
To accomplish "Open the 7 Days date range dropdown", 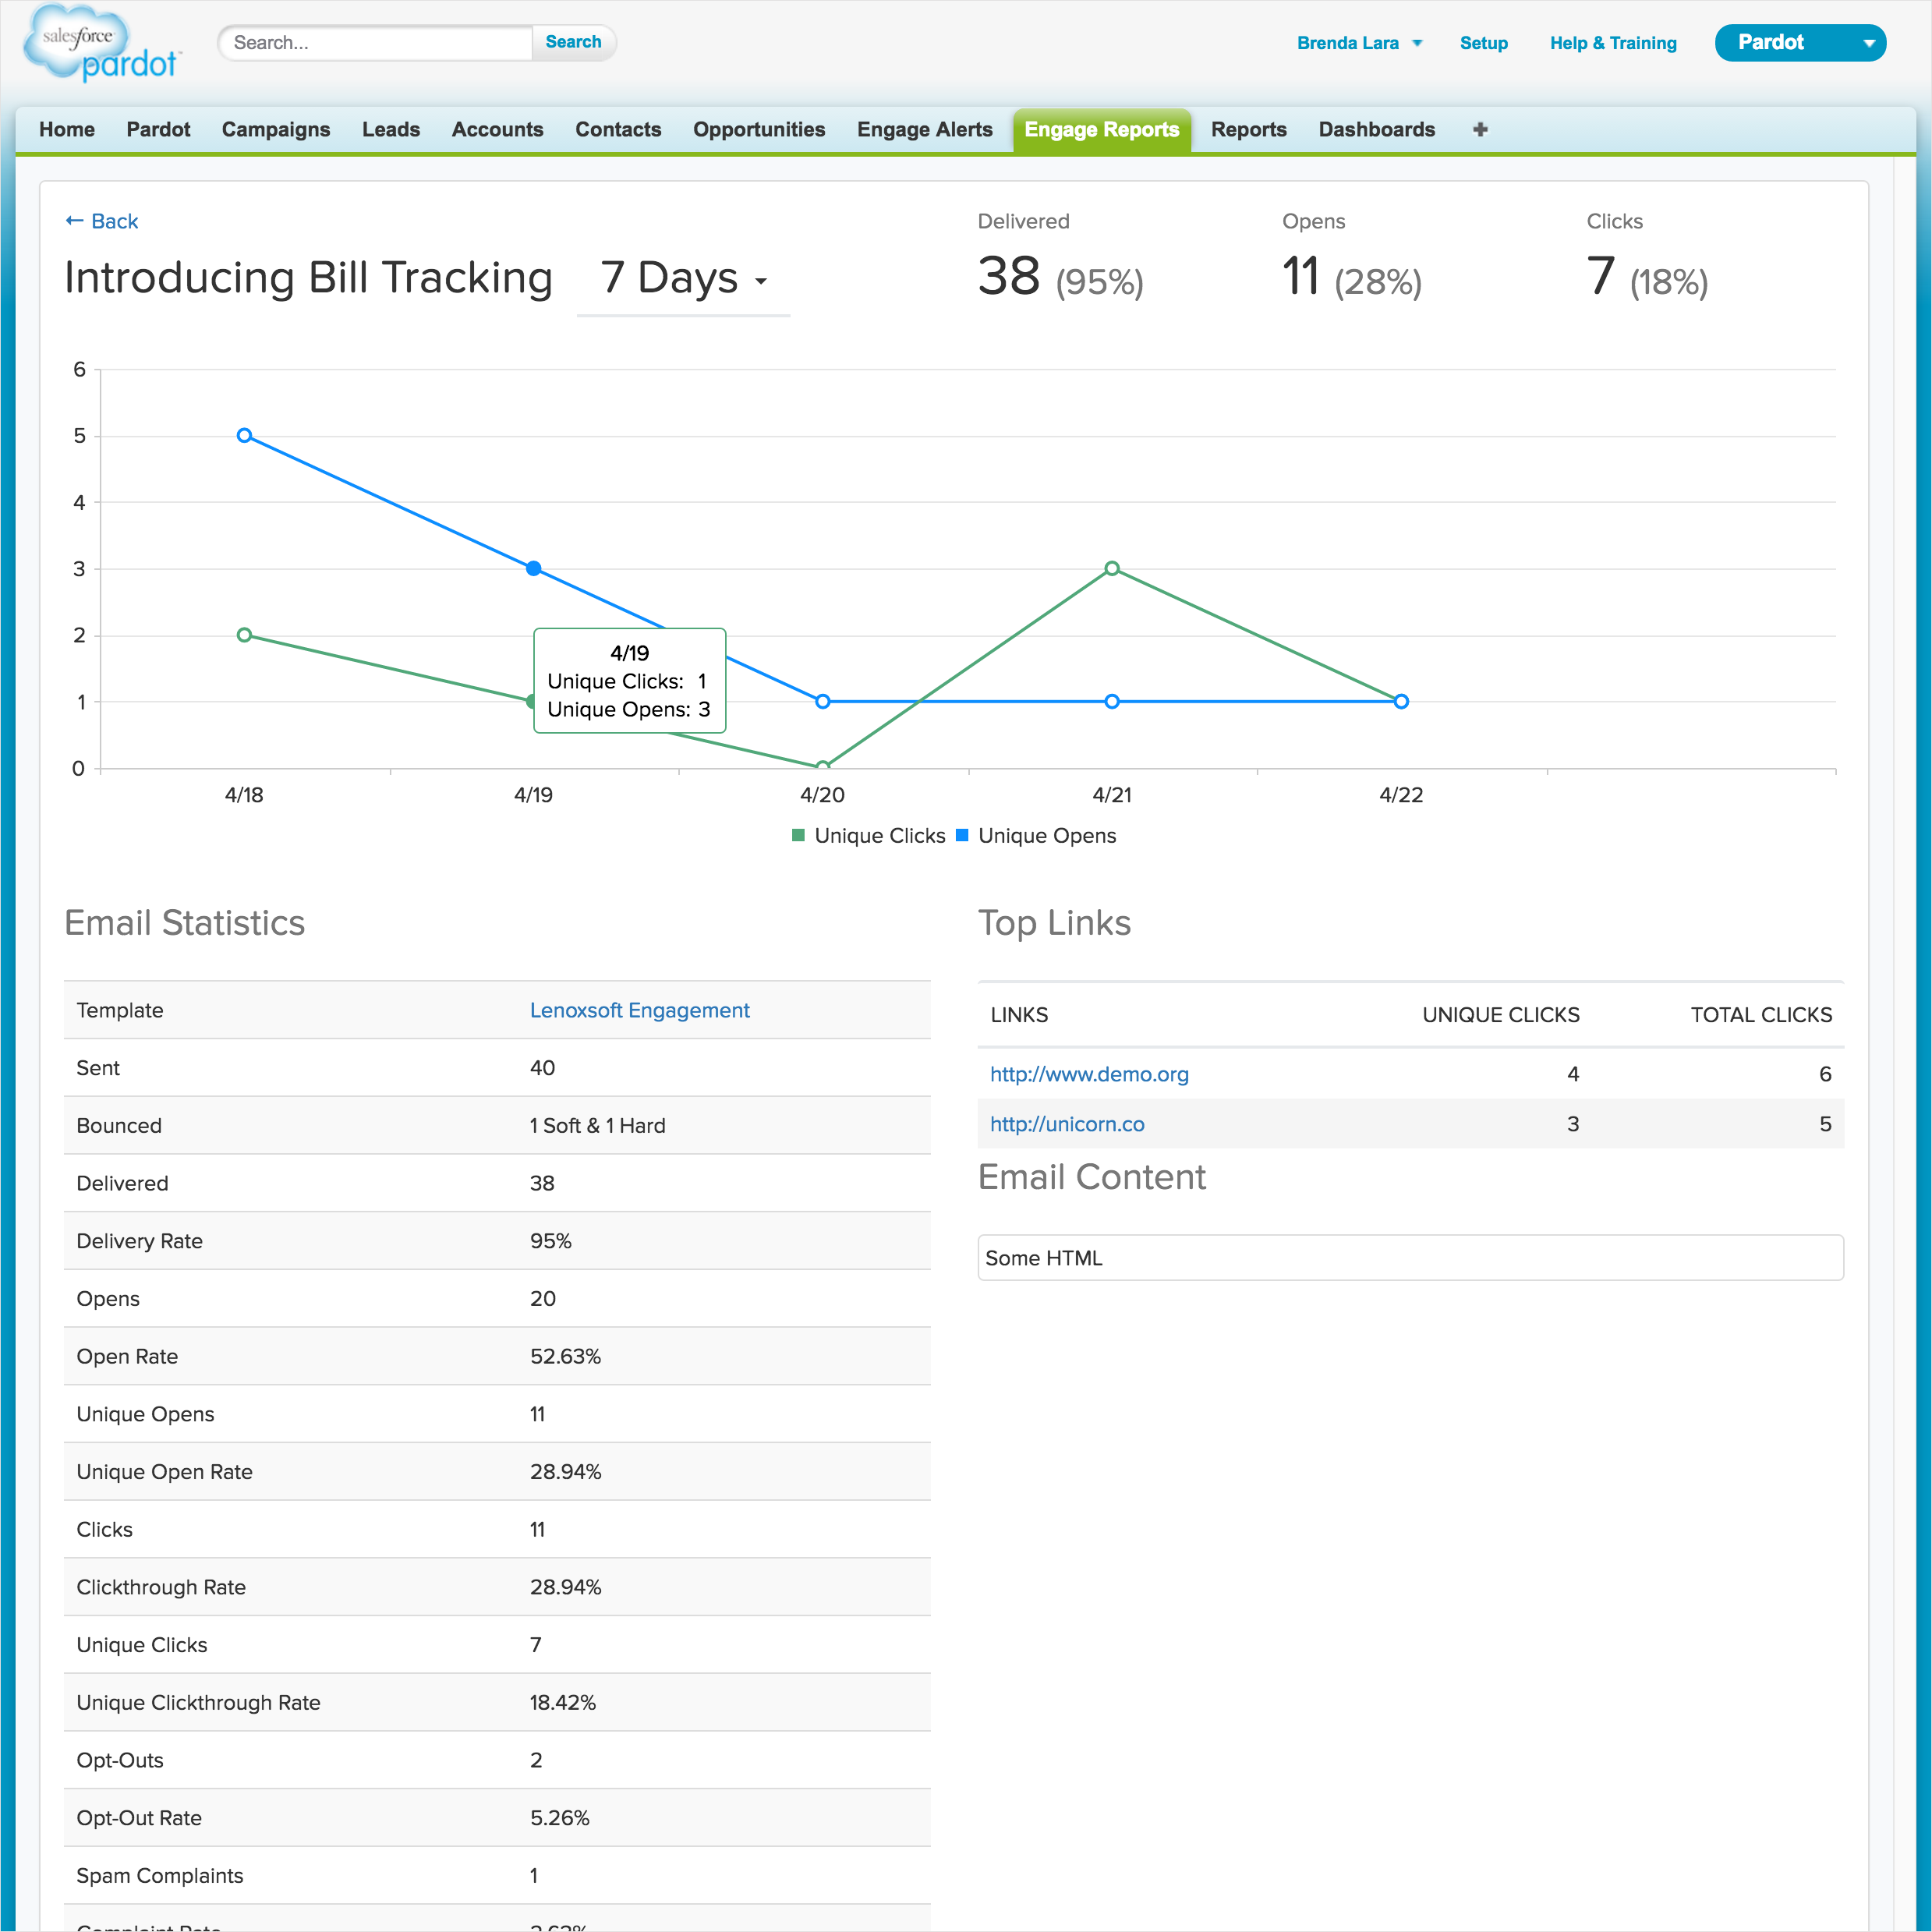I will coord(683,280).
